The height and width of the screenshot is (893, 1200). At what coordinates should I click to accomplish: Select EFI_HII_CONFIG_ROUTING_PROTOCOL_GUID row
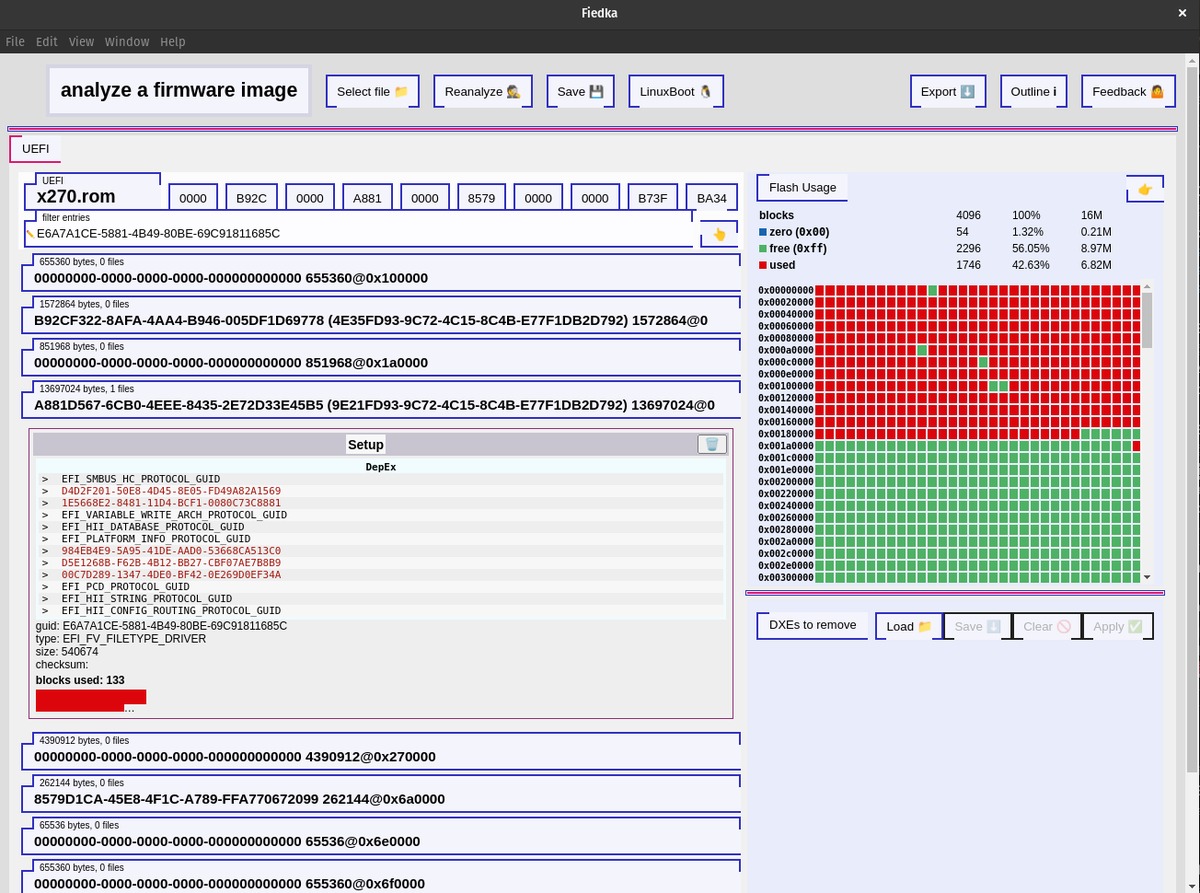click(x=382, y=611)
